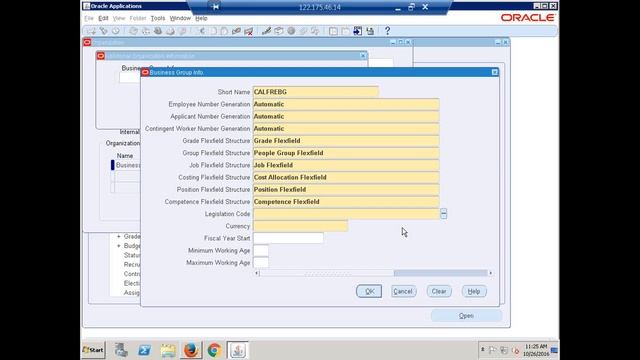Click the Show Navigator toolbar icon
This screenshot has height=360, width=640.
click(116, 31)
